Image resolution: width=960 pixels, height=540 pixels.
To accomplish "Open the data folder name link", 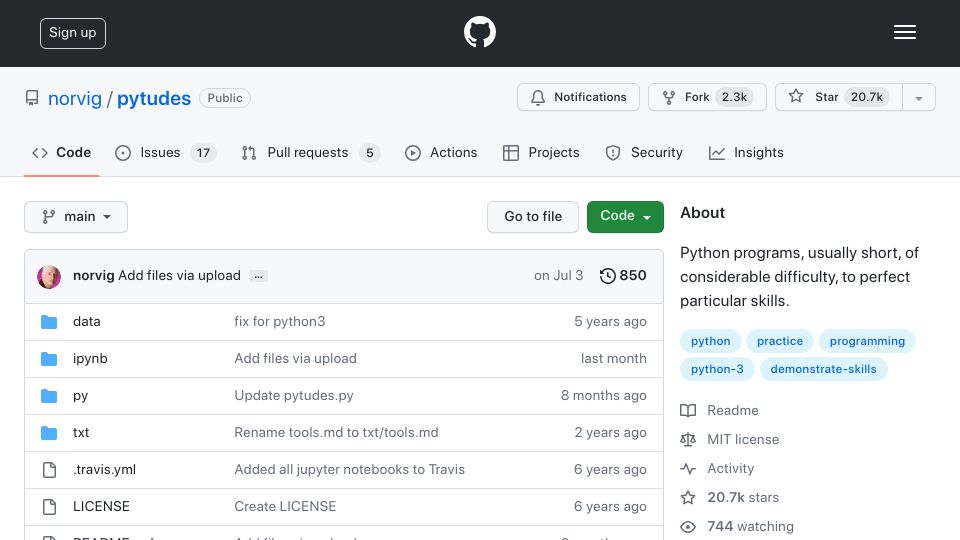I will tap(86, 321).
